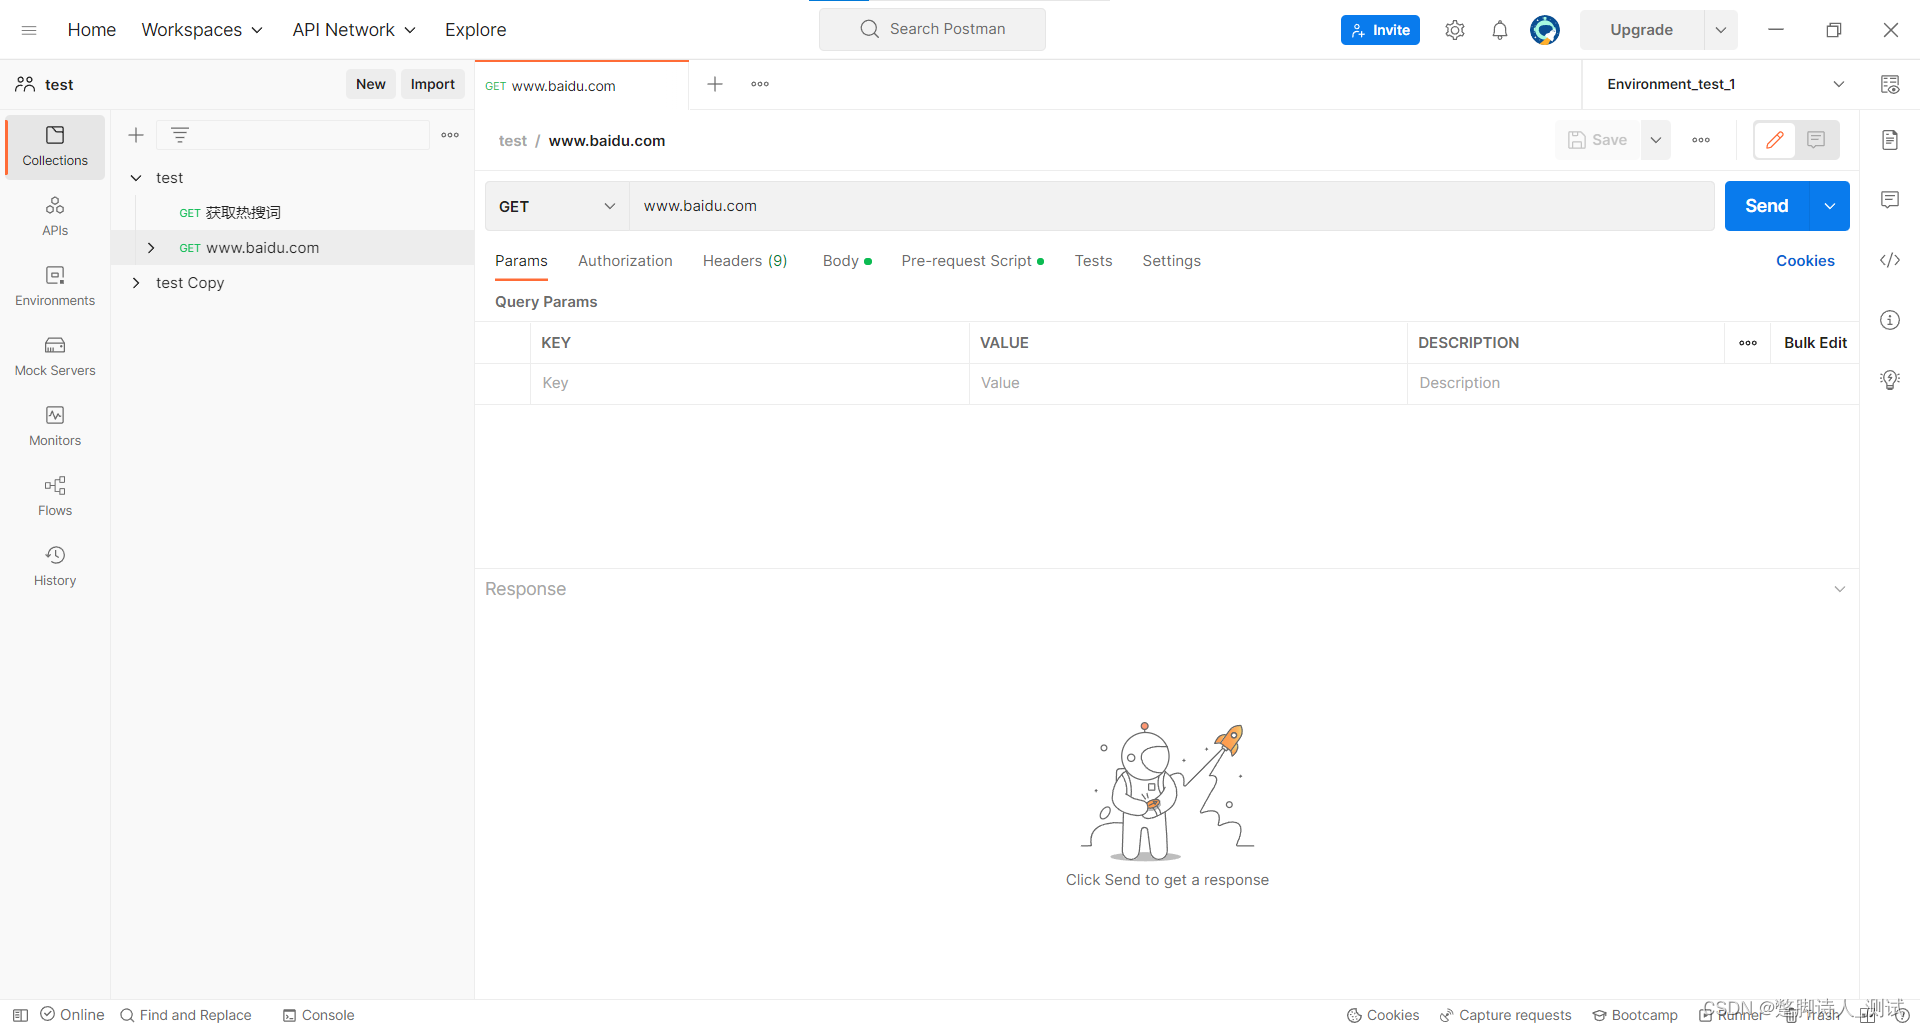Screen dimensions: 1920x1028
Task: Collapse the test collection
Action: point(136,178)
